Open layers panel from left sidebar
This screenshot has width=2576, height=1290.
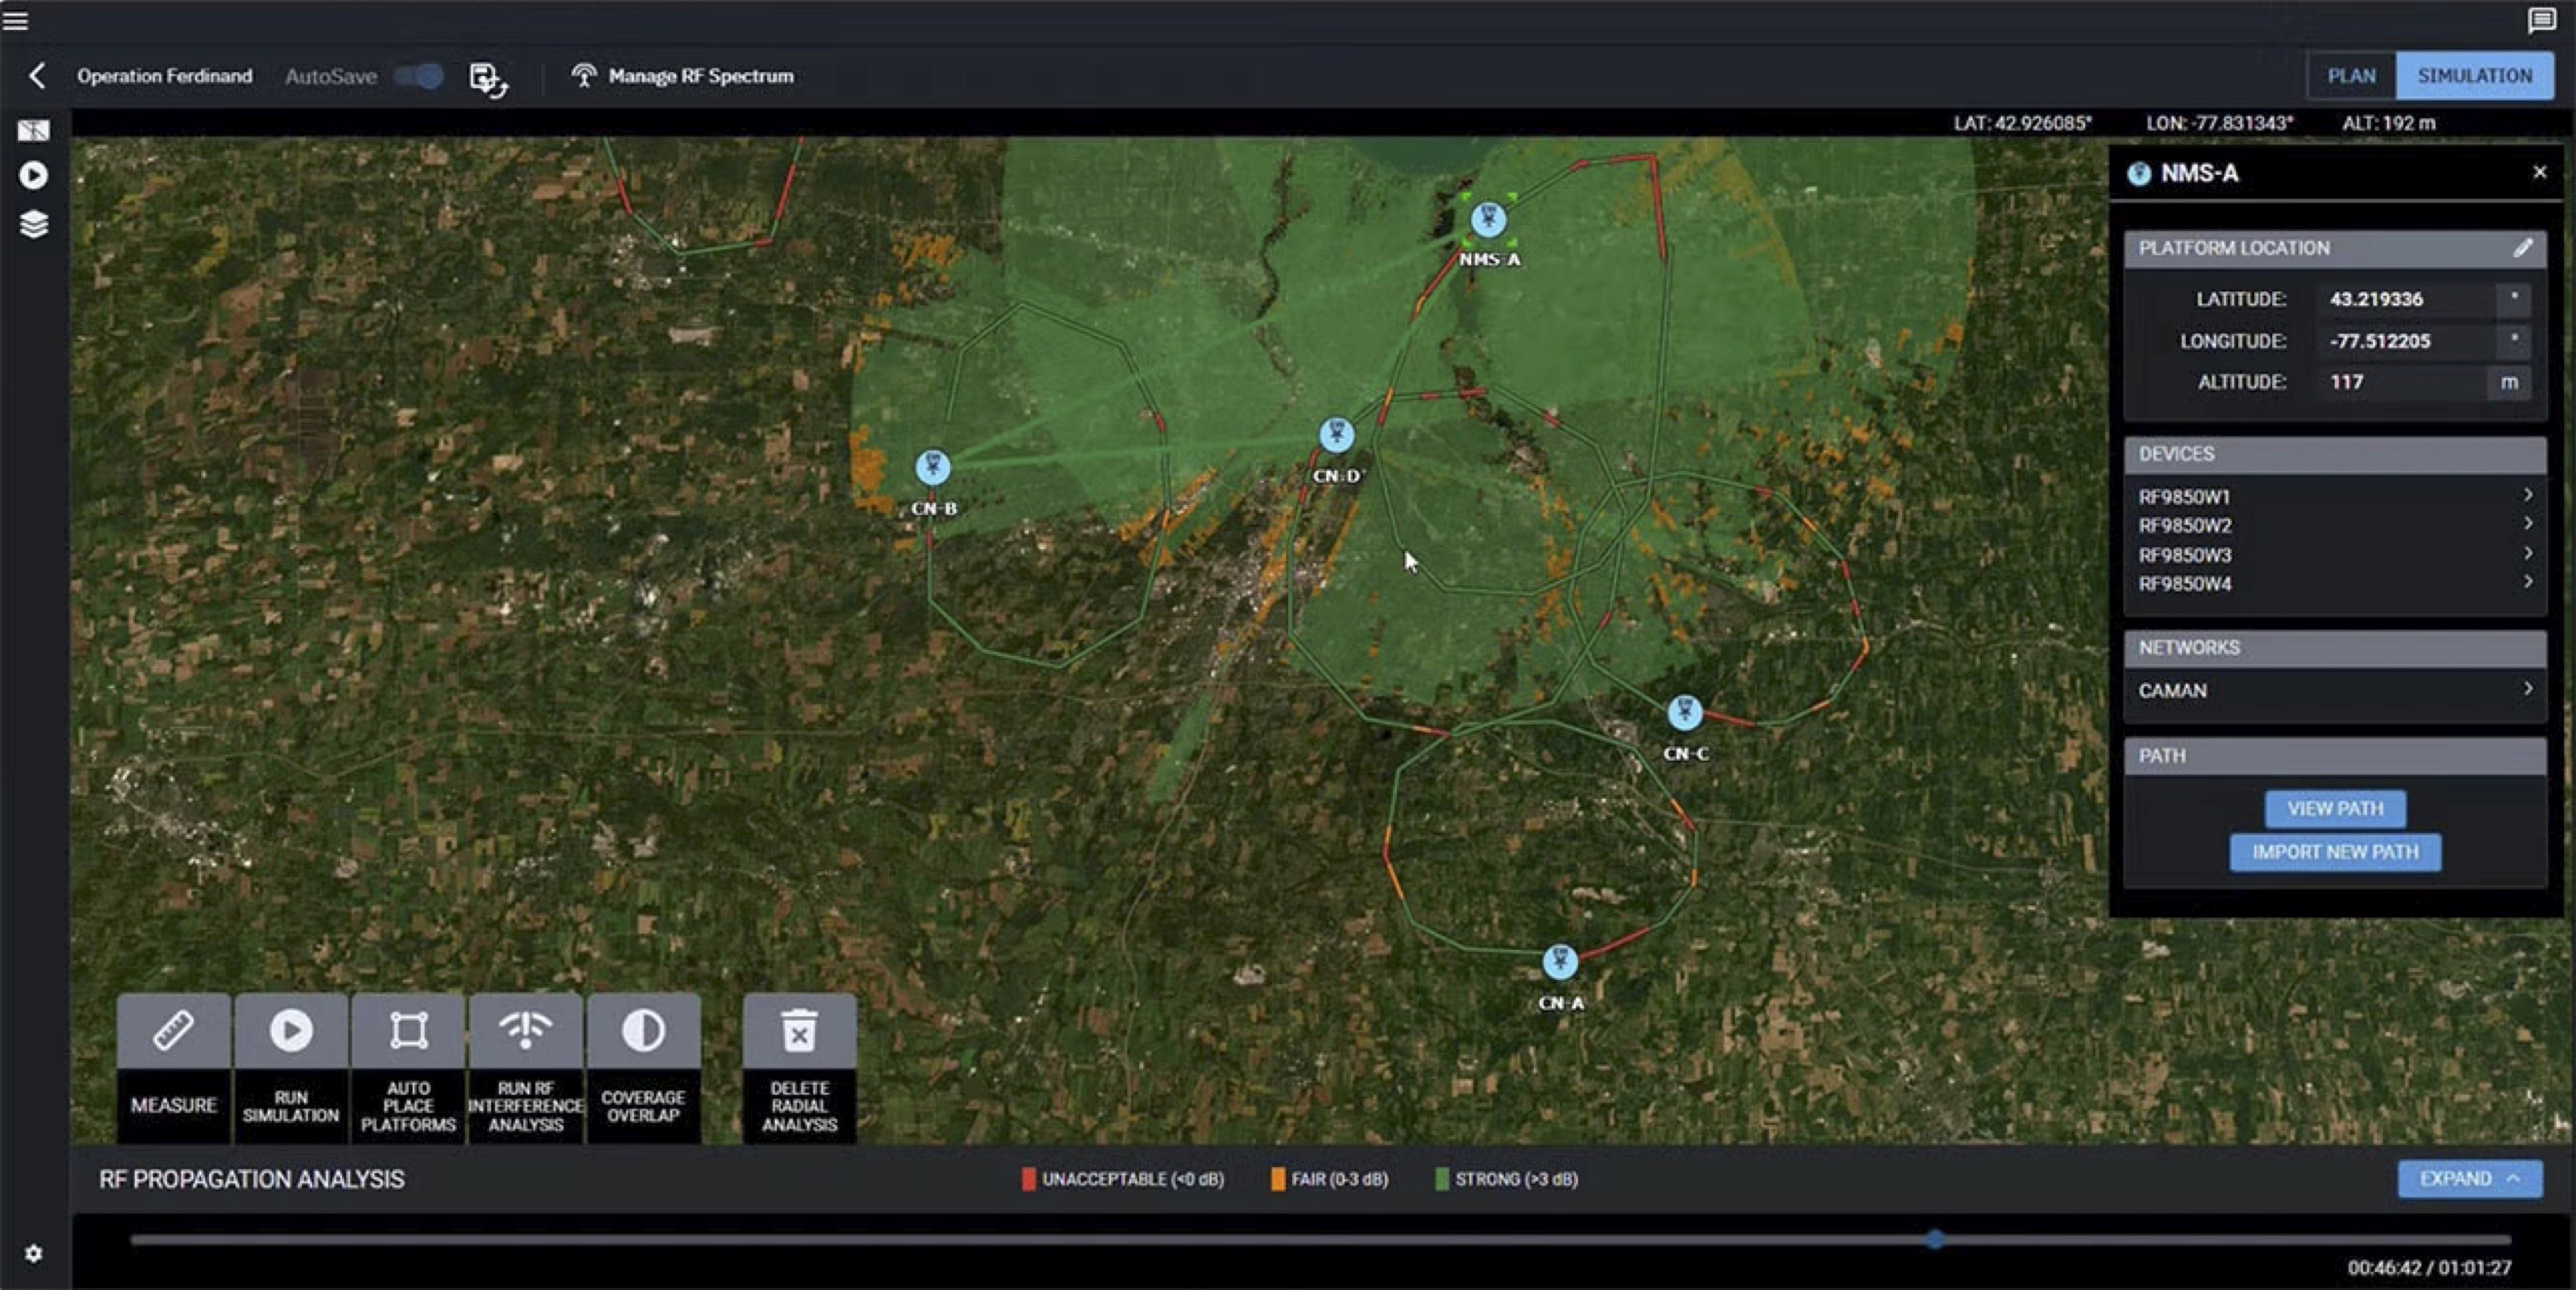pos(33,224)
